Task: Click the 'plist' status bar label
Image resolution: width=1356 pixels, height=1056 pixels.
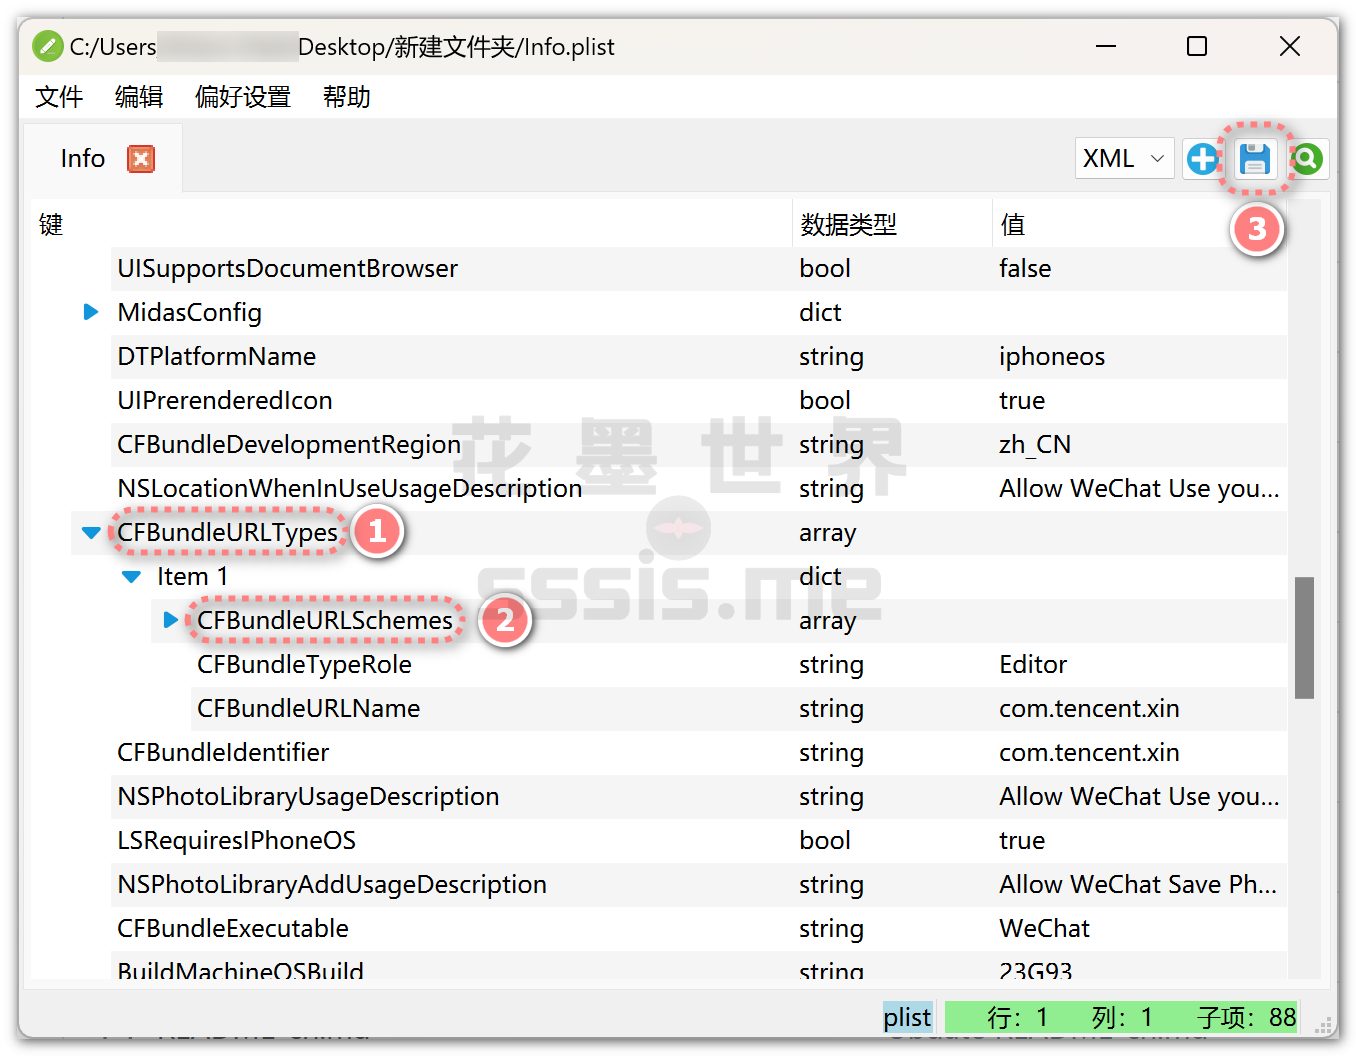Action: tap(908, 1017)
